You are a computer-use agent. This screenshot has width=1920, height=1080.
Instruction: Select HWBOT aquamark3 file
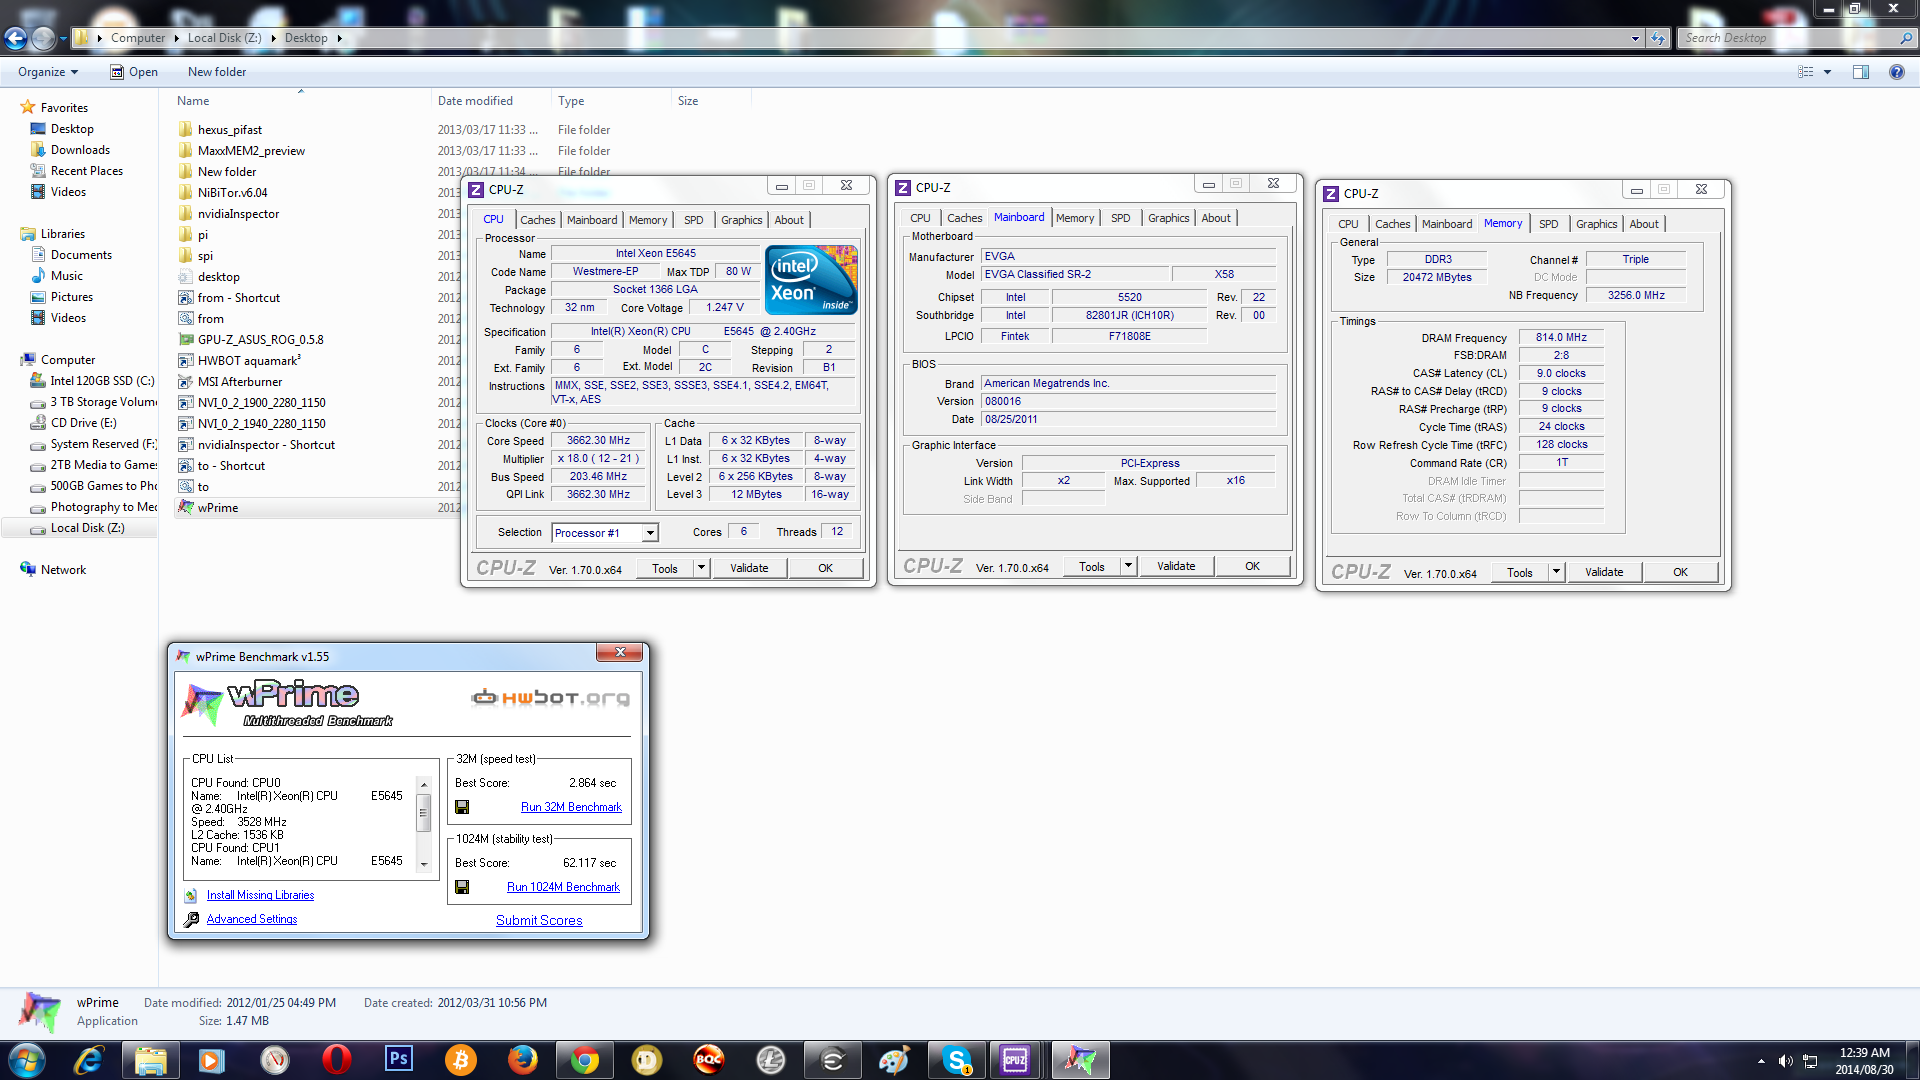coord(249,361)
